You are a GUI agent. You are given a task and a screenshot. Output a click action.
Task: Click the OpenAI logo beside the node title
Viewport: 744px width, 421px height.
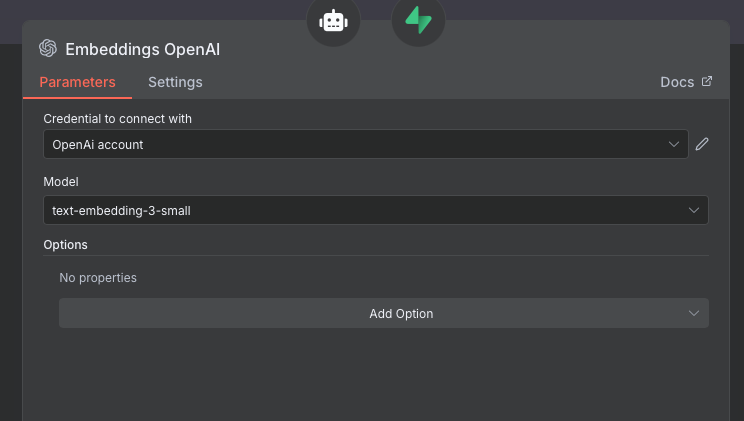click(x=48, y=48)
